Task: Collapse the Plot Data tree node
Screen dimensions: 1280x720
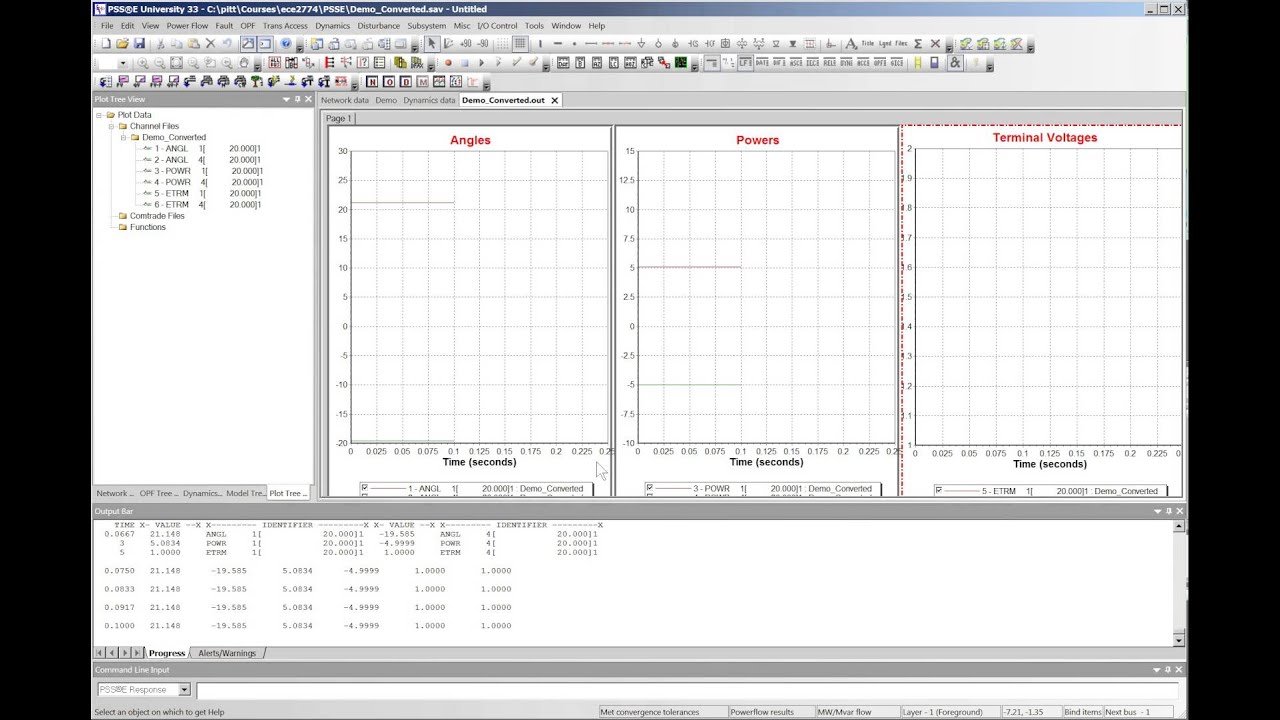Action: click(x=99, y=115)
